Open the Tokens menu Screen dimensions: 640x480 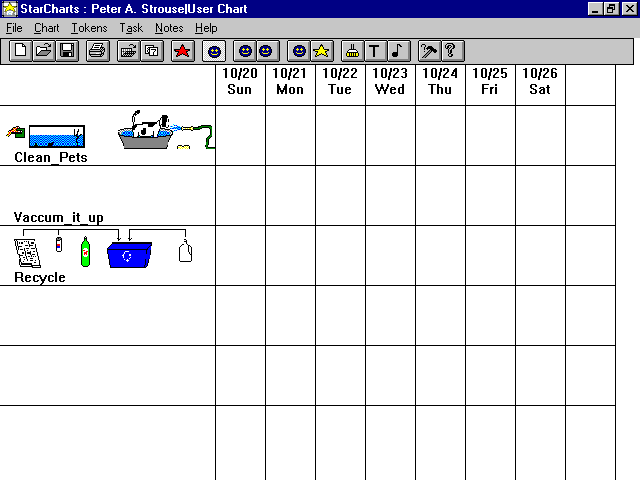tap(88, 28)
